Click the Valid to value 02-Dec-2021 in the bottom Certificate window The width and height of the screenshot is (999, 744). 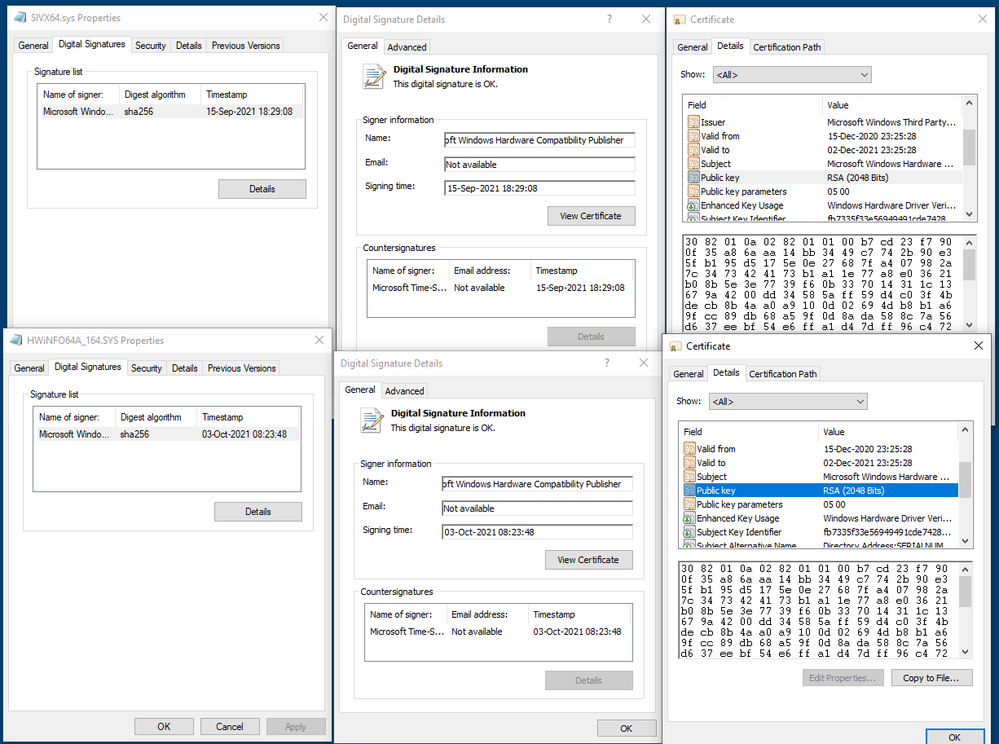click(867, 462)
